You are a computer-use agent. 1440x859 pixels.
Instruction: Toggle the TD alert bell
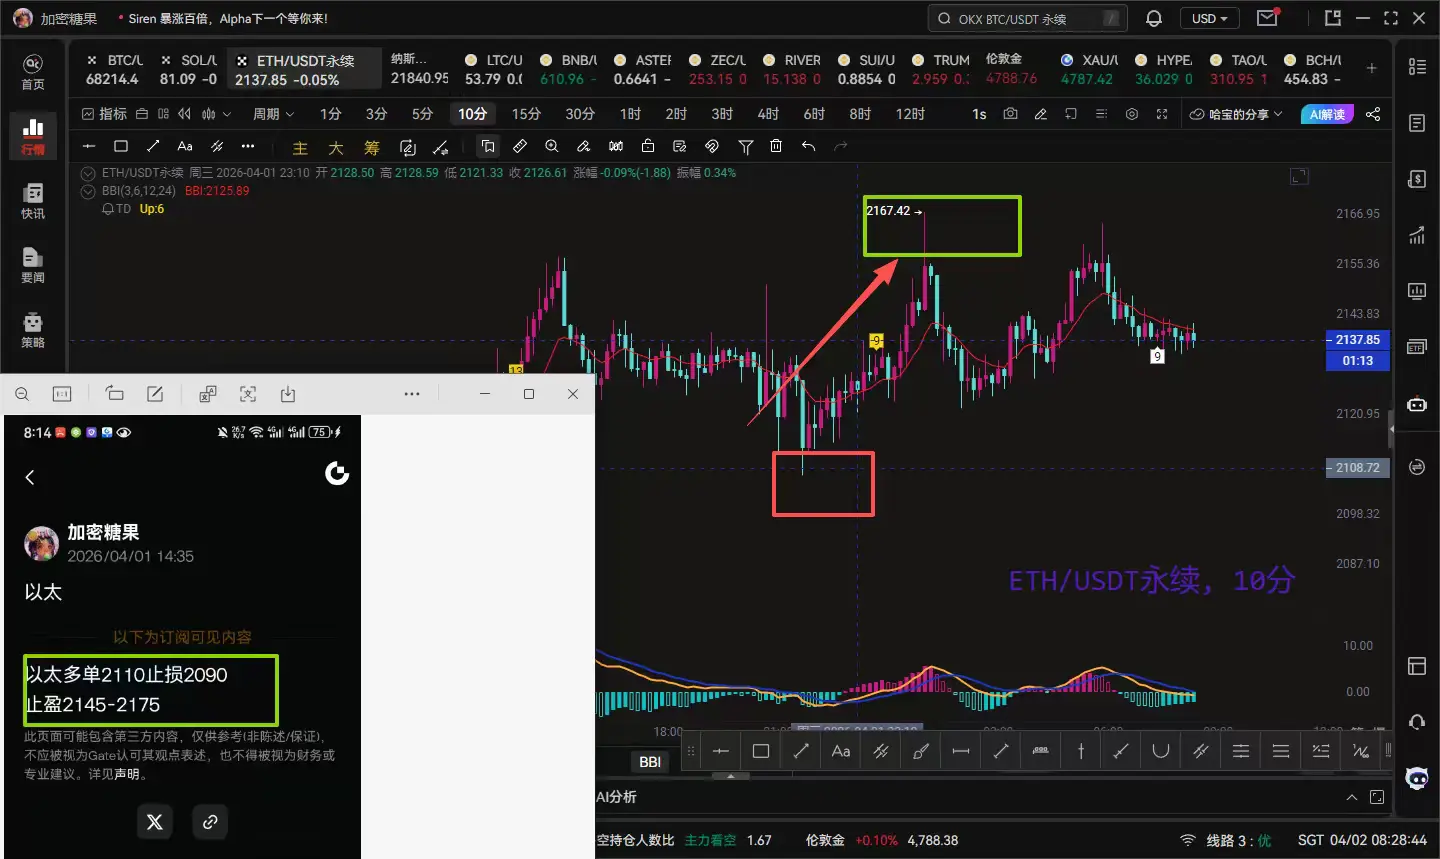tap(108, 209)
